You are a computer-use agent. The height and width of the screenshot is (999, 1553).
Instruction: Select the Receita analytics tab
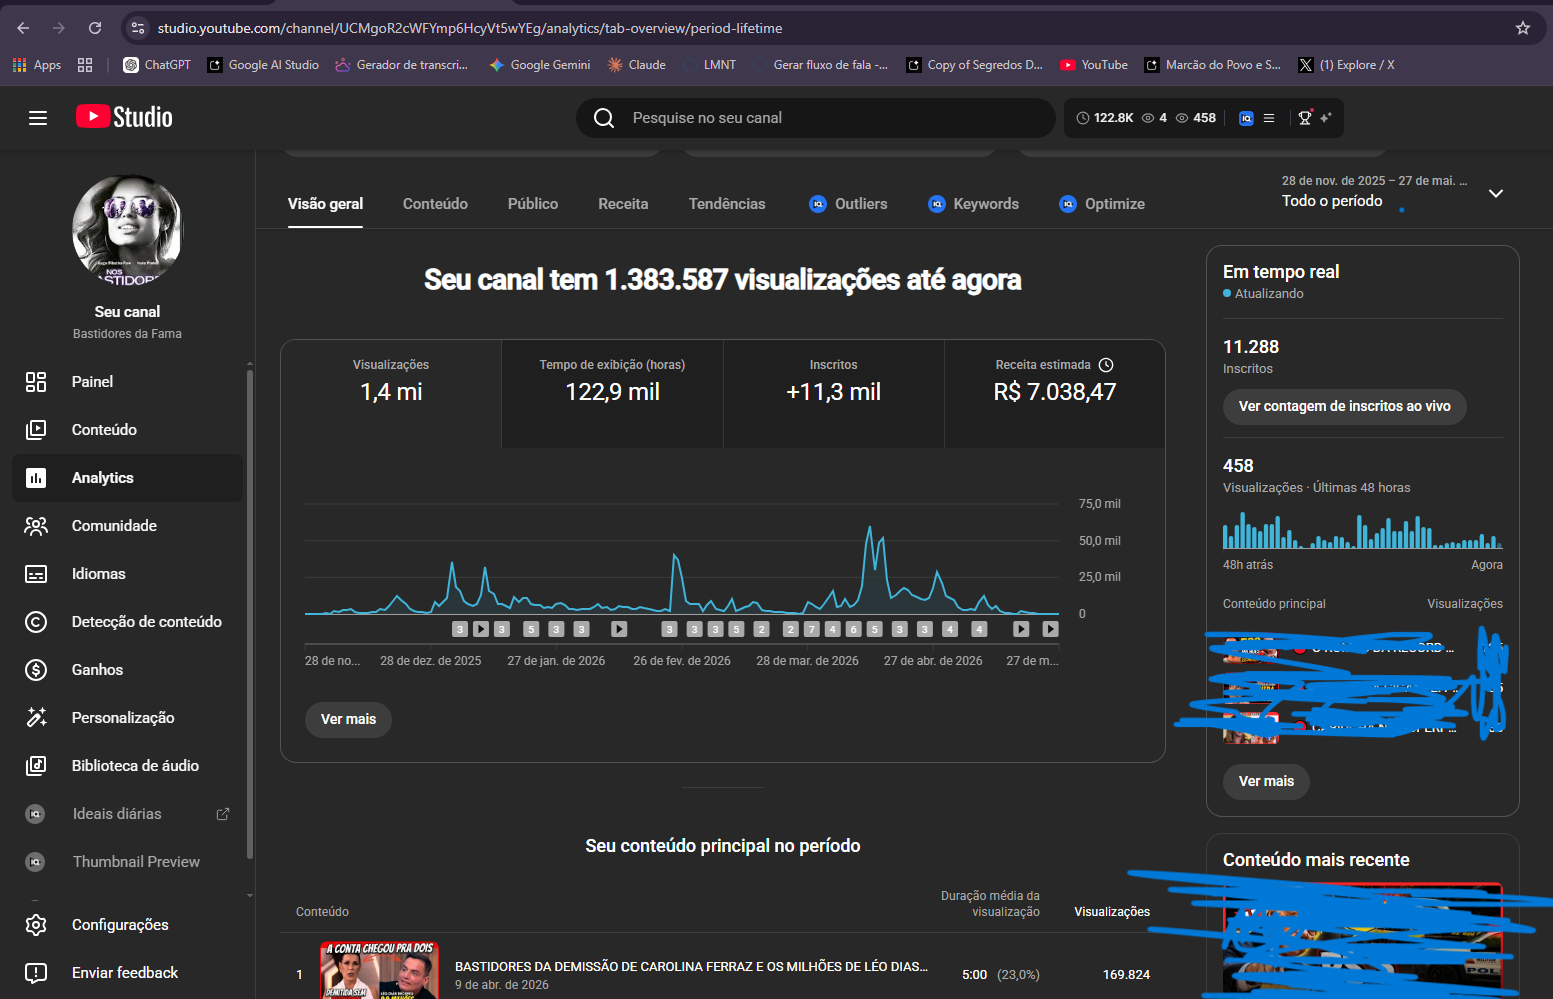tap(623, 204)
